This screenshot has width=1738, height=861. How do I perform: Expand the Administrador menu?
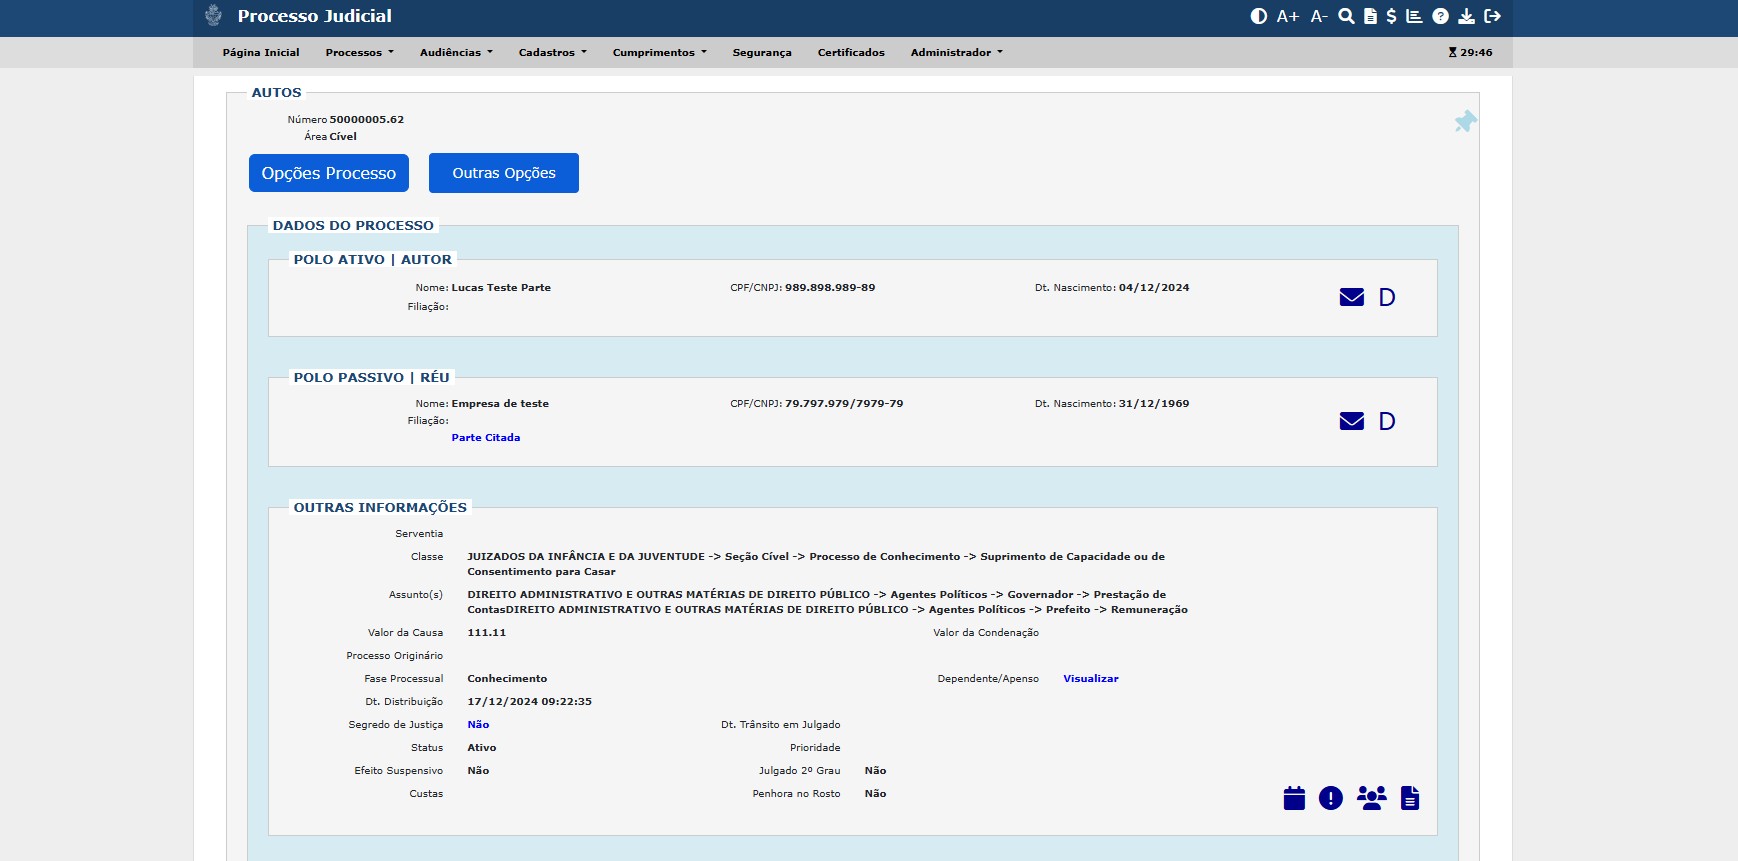tap(957, 52)
